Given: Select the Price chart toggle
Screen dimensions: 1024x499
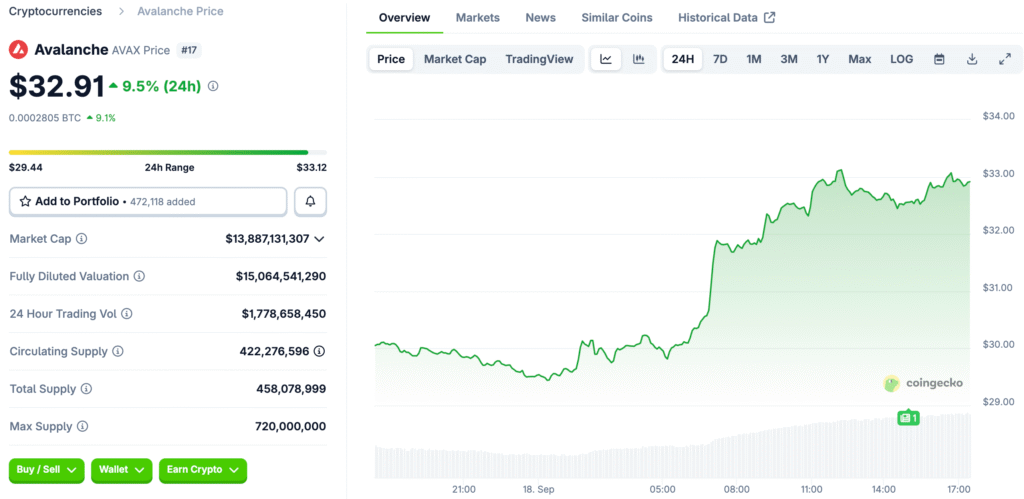Looking at the screenshot, I should pos(391,59).
